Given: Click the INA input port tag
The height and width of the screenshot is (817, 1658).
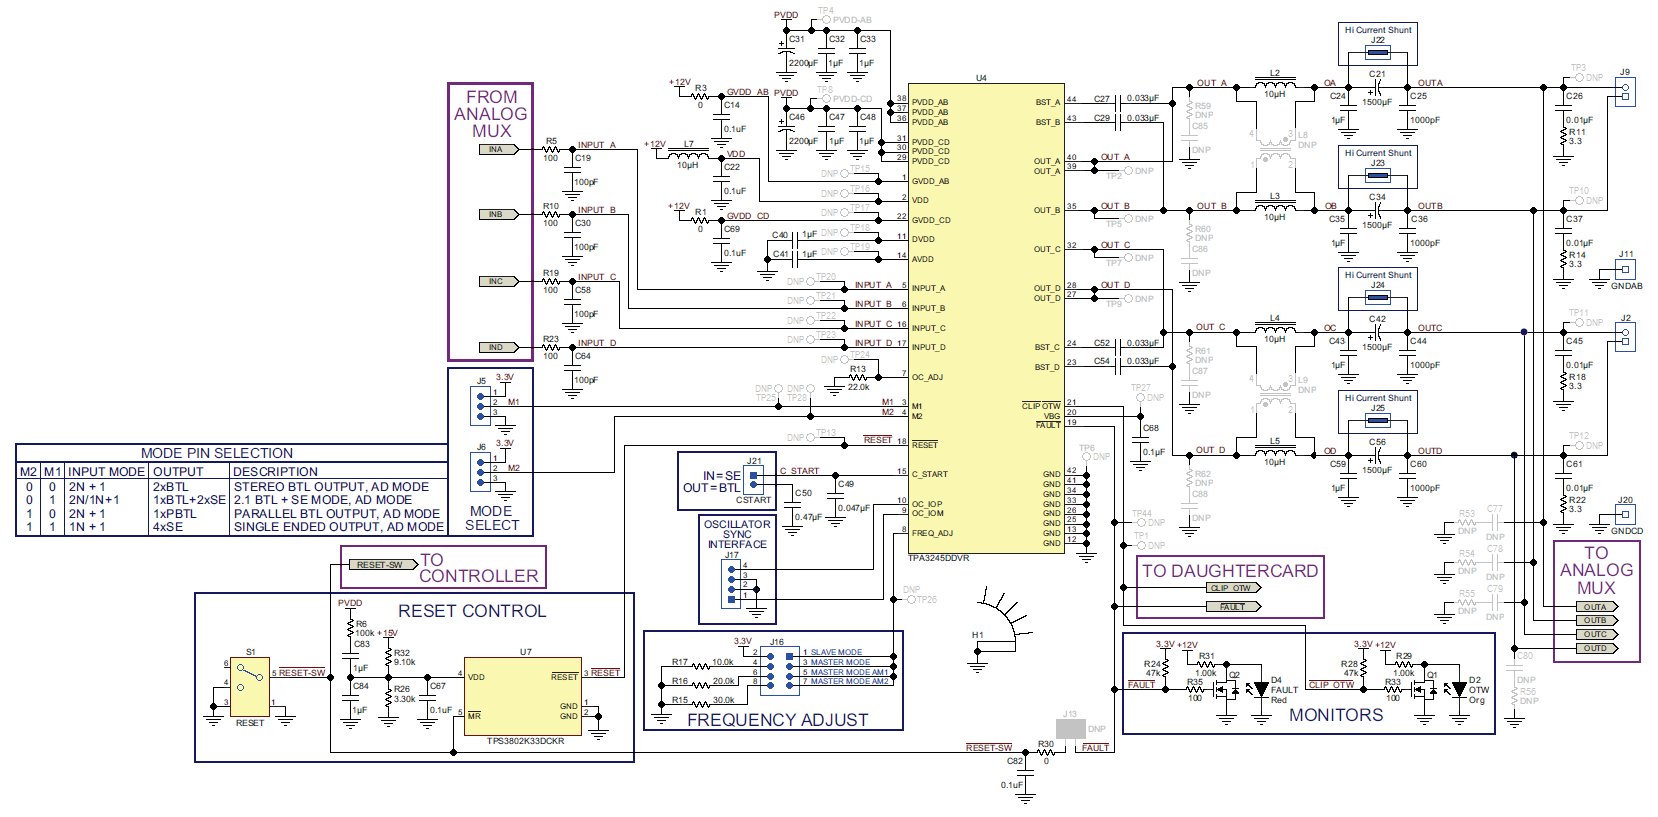Looking at the screenshot, I should point(497,149).
